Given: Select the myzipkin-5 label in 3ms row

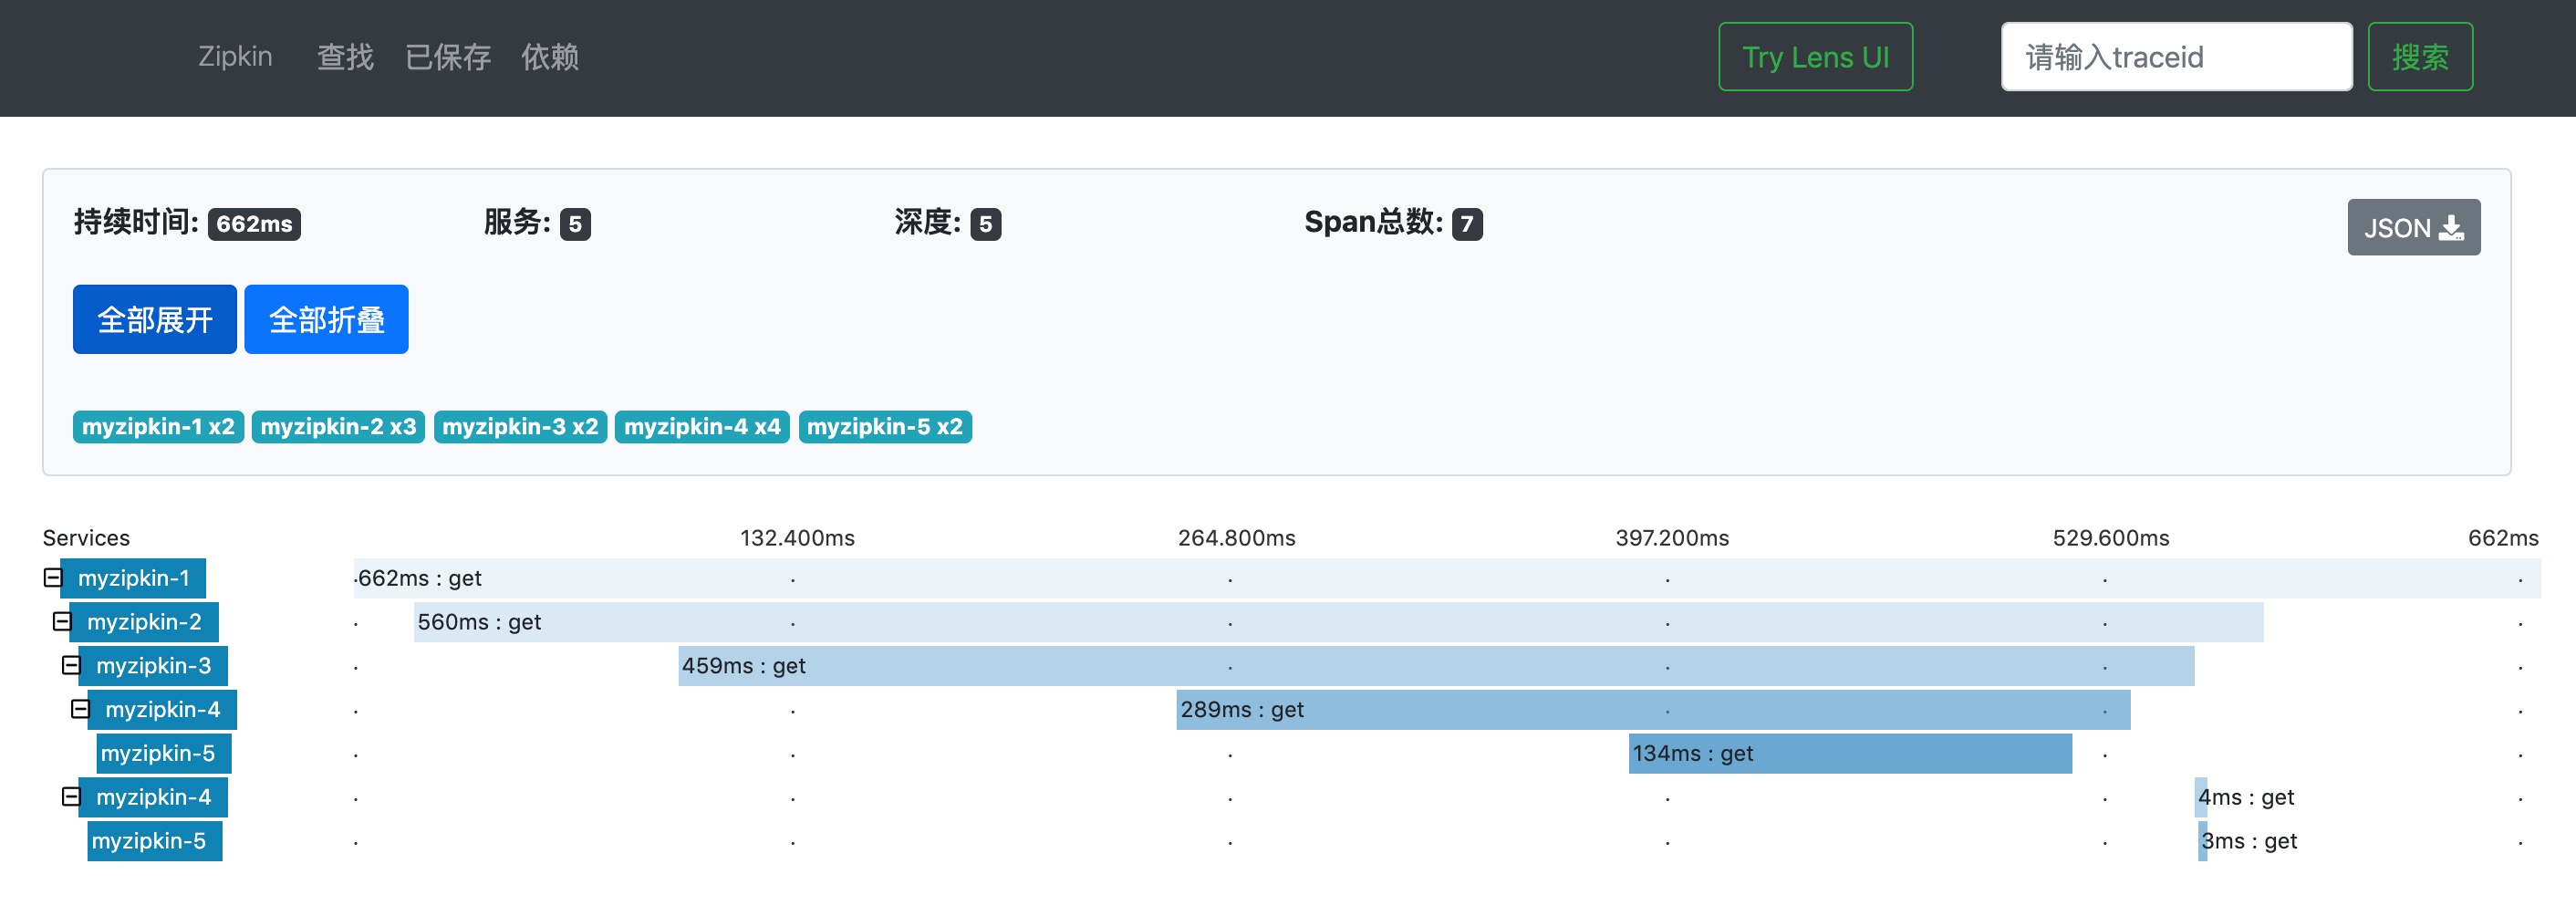Looking at the screenshot, I should coord(155,842).
